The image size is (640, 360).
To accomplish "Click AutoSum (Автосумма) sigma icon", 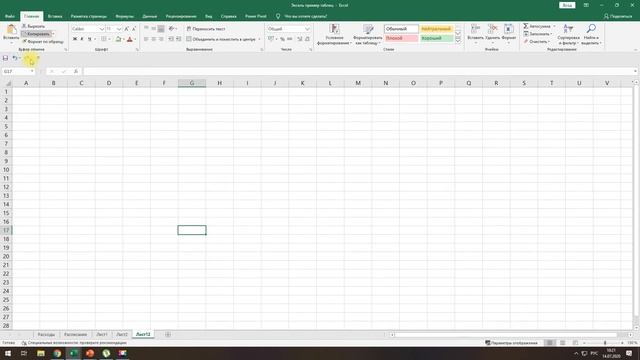I will (x=526, y=26).
